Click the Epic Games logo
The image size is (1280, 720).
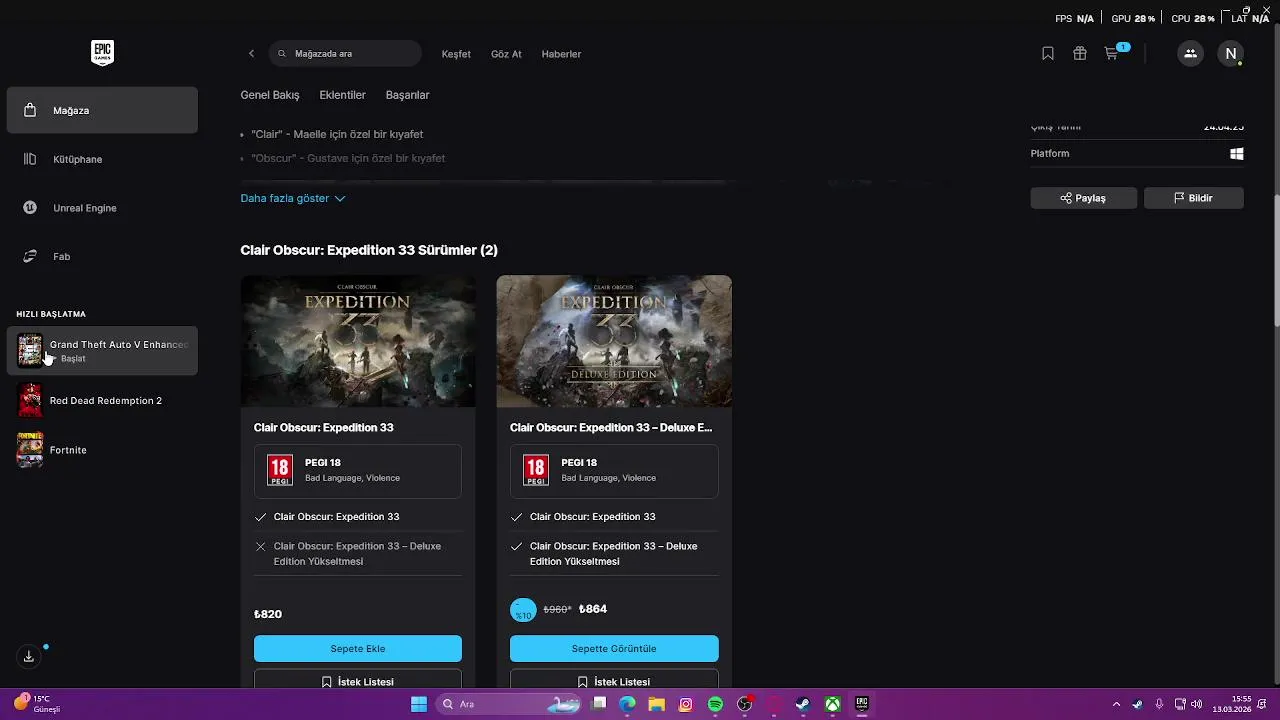102,53
